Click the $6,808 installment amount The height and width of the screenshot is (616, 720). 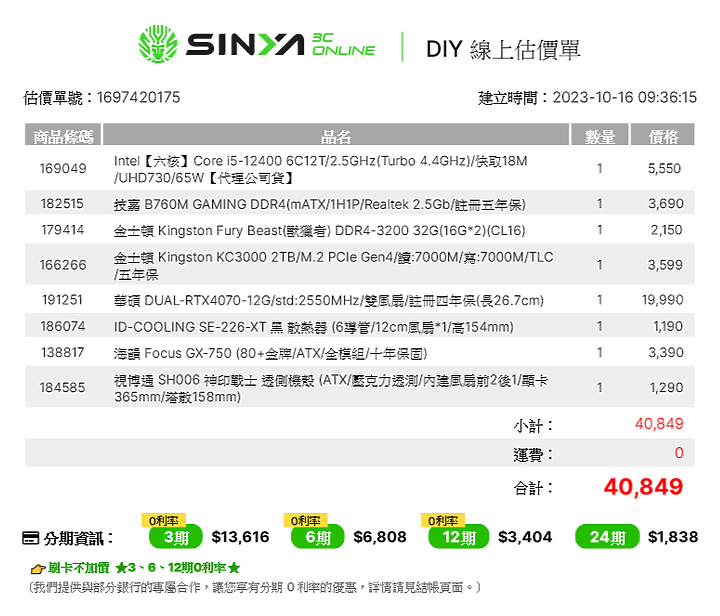click(x=380, y=537)
